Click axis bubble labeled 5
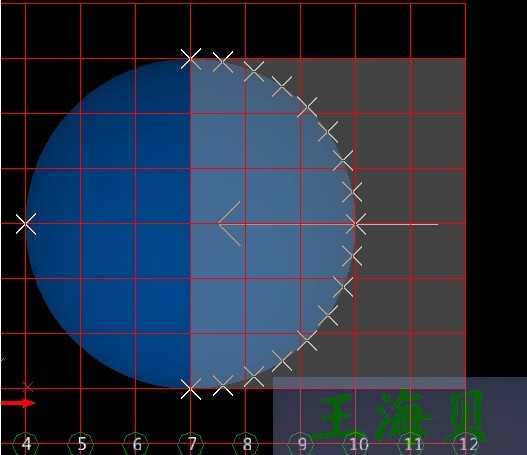Viewport: 527px width, 455px height. (x=81, y=444)
